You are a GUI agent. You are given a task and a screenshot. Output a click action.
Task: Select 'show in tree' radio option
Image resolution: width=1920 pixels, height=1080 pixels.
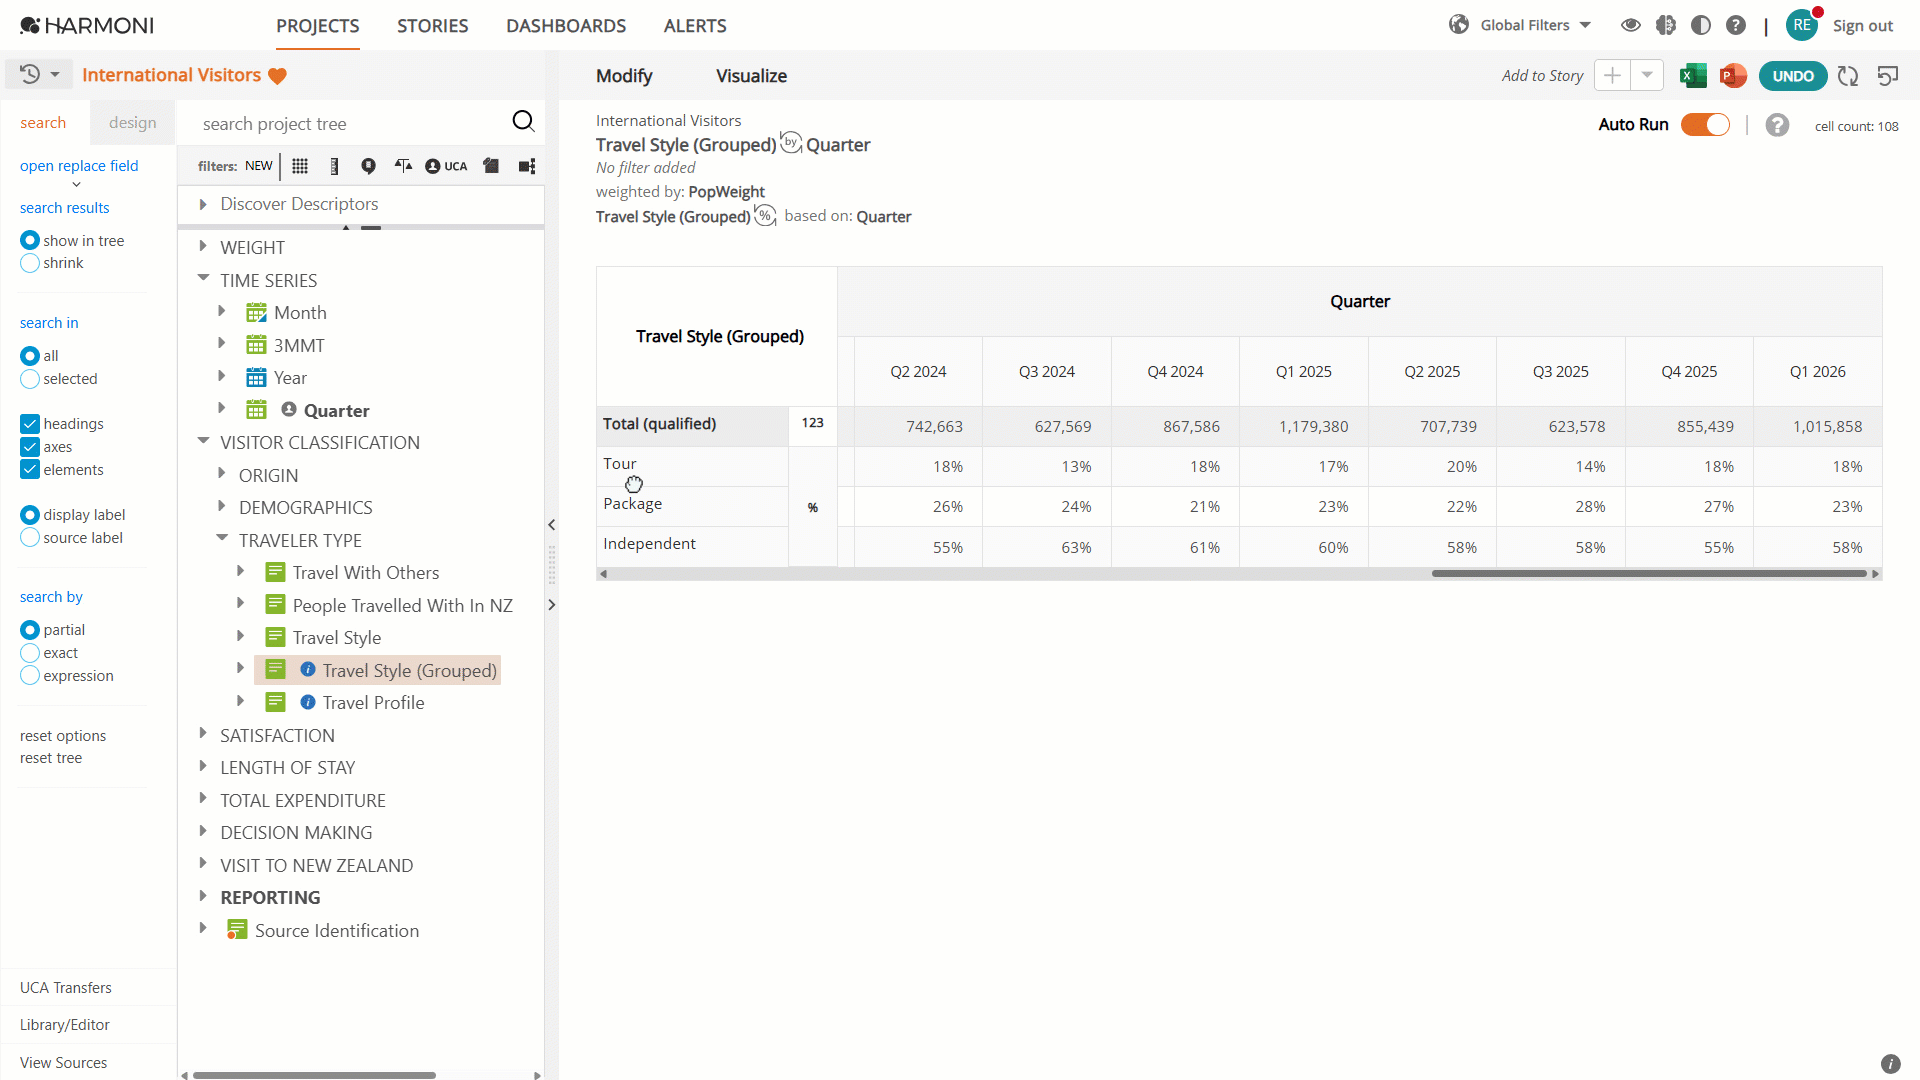click(30, 240)
